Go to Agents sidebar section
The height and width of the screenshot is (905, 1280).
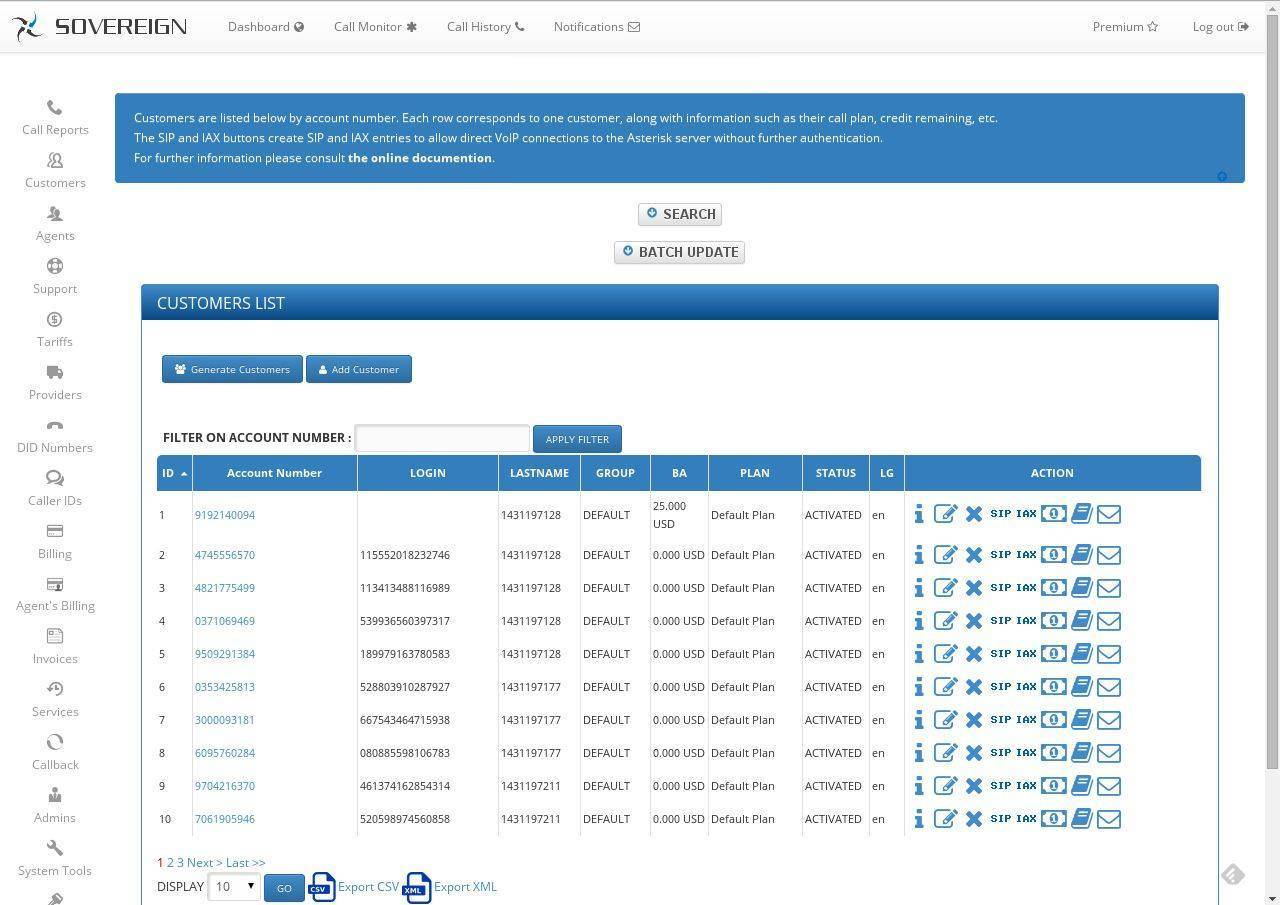55,224
